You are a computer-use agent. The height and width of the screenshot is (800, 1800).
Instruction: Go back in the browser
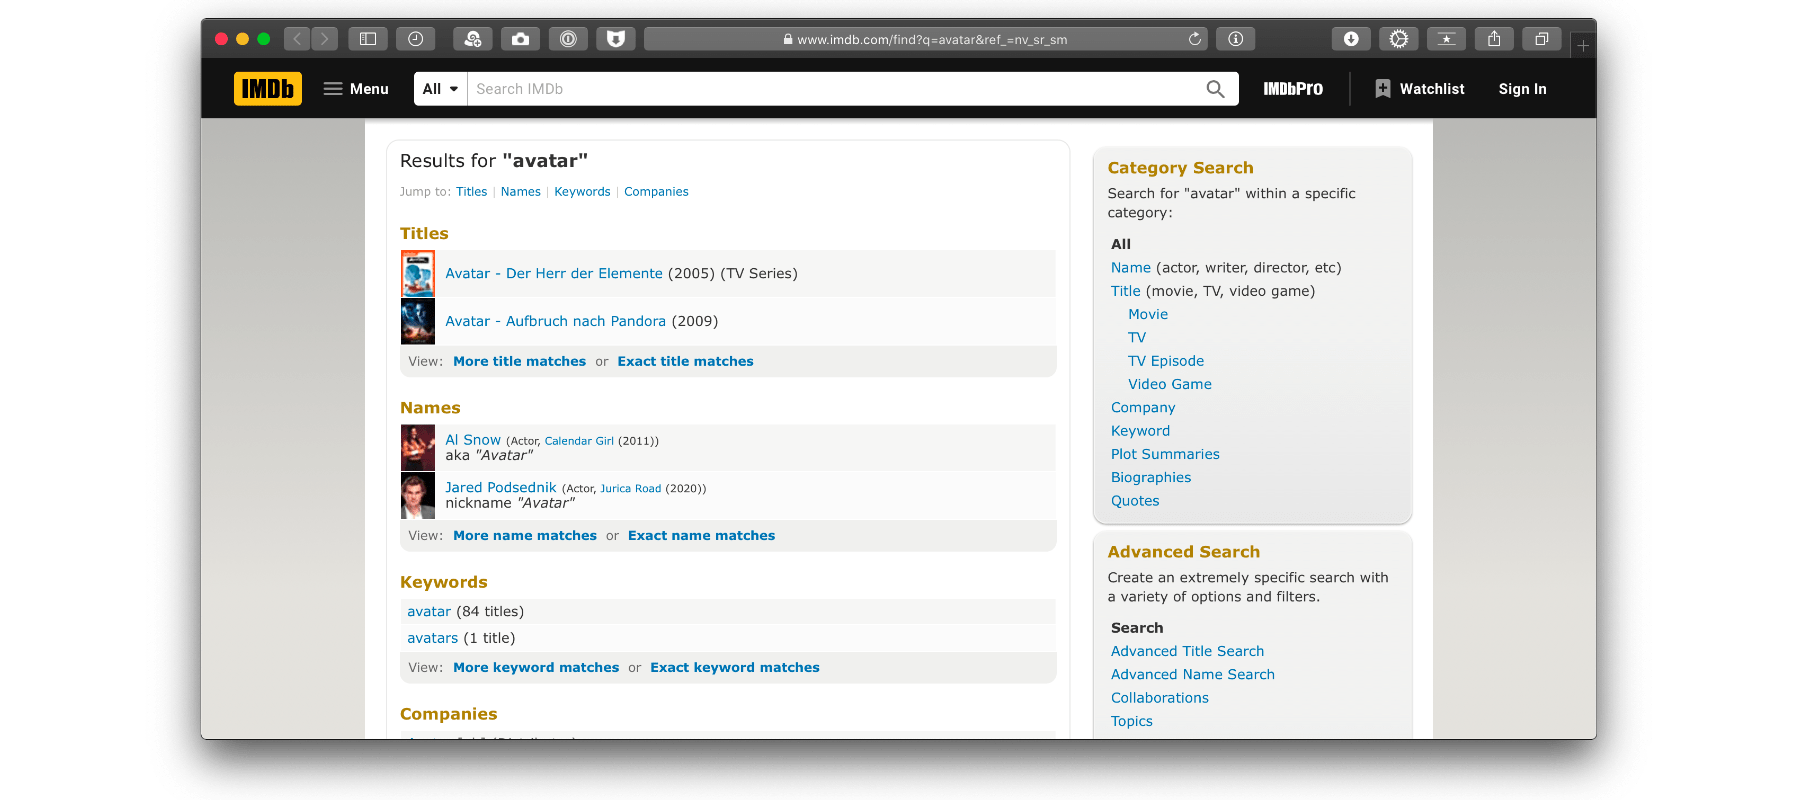click(x=297, y=39)
